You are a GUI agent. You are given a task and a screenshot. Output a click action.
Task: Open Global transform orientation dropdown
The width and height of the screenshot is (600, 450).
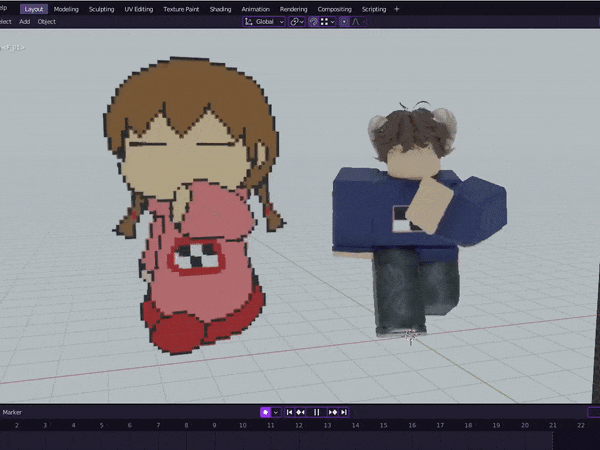(x=264, y=22)
